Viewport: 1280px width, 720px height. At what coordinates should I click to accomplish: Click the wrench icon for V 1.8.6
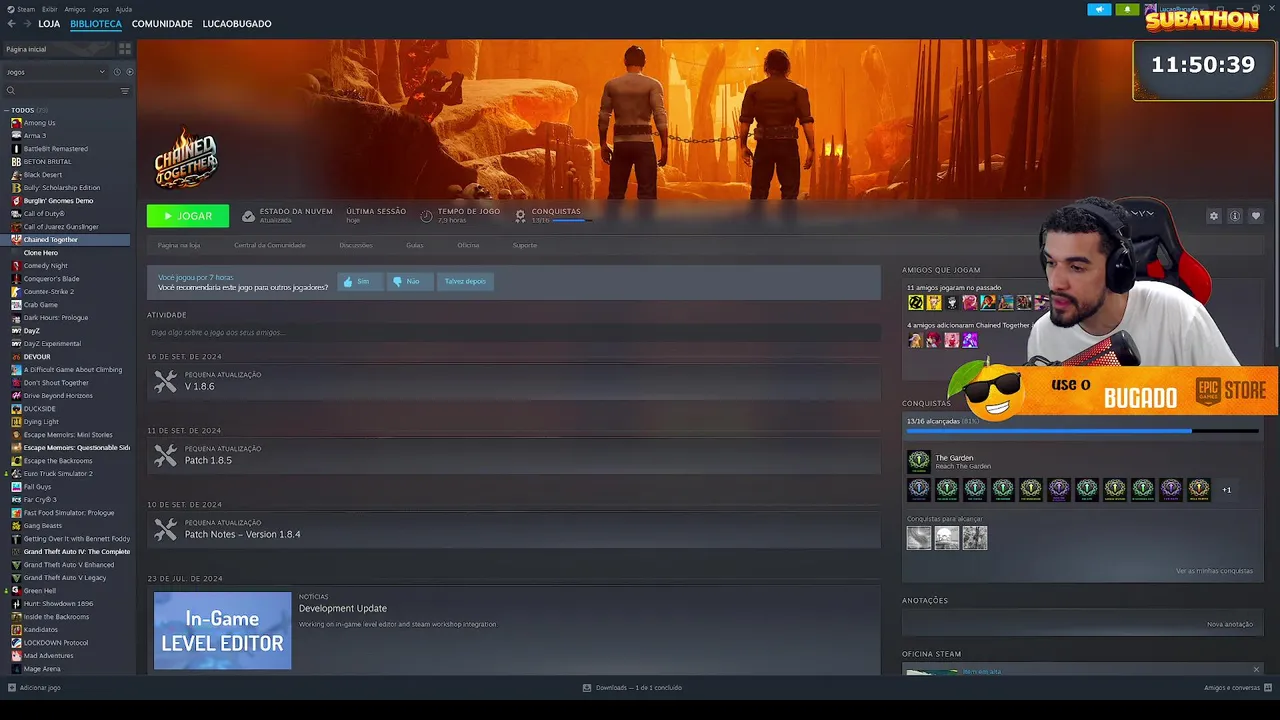pyautogui.click(x=166, y=381)
